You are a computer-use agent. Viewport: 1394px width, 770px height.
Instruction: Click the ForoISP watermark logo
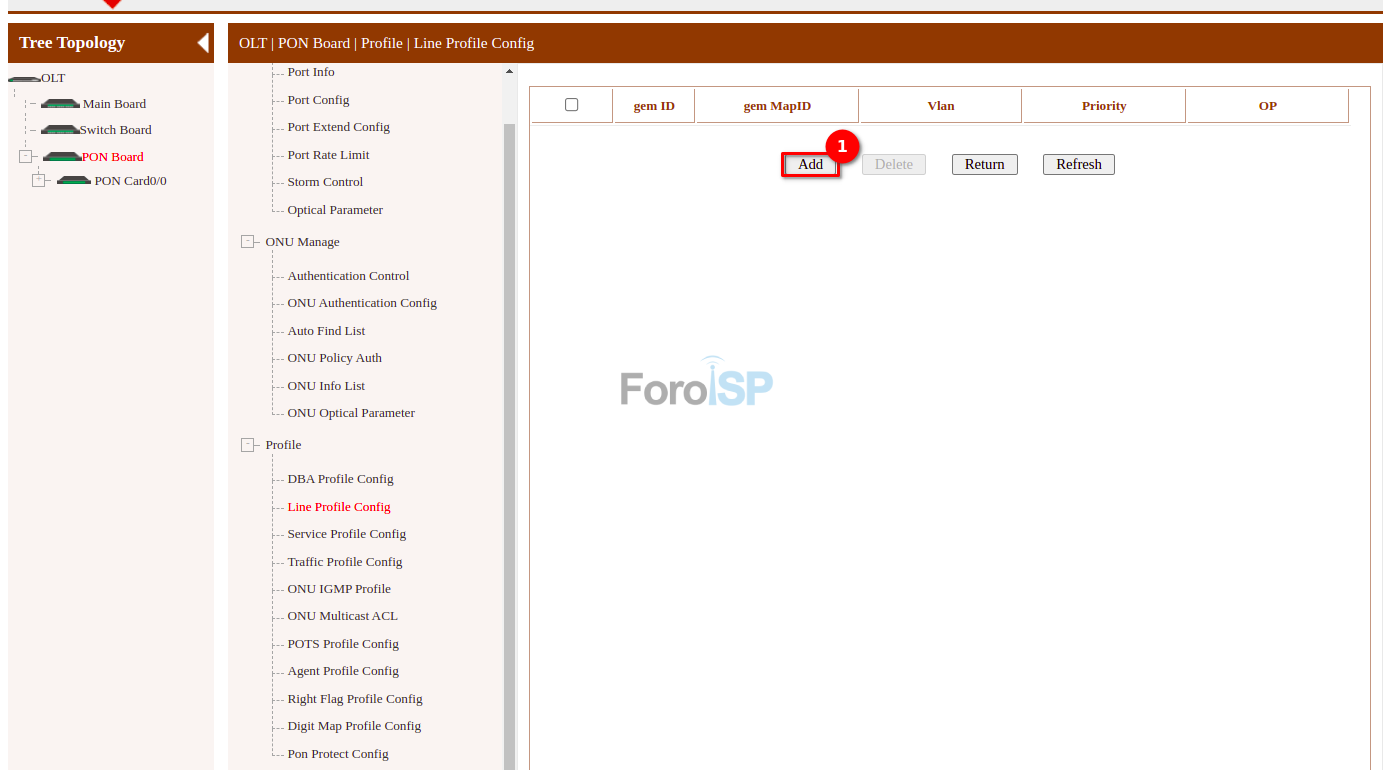696,384
